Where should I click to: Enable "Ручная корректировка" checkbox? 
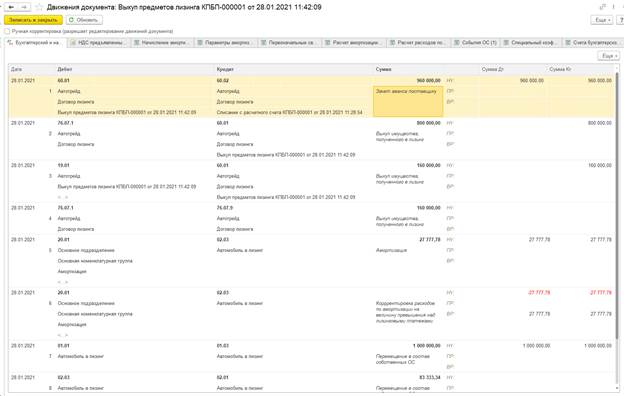tap(7, 31)
